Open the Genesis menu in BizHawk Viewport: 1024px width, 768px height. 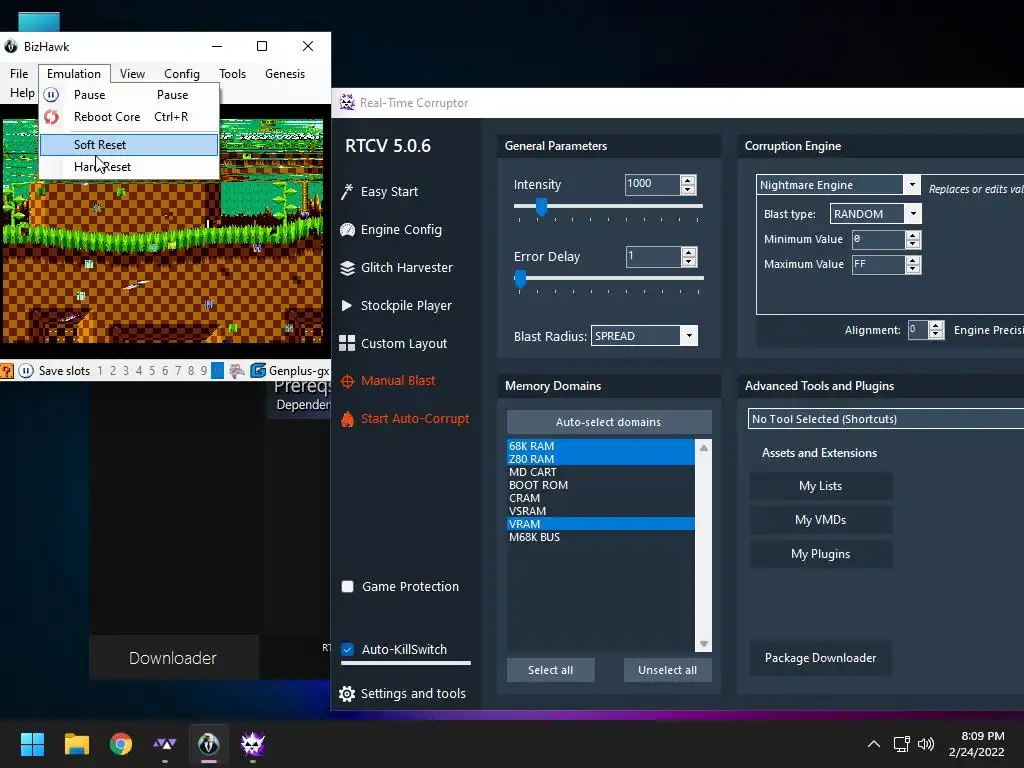click(285, 74)
